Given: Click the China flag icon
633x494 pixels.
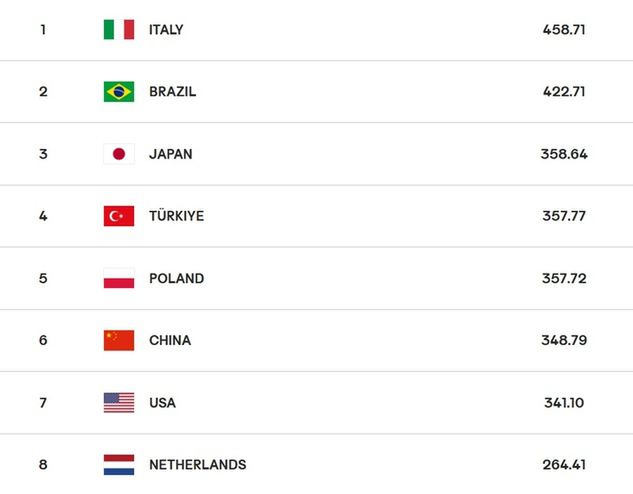Looking at the screenshot, I should [119, 340].
